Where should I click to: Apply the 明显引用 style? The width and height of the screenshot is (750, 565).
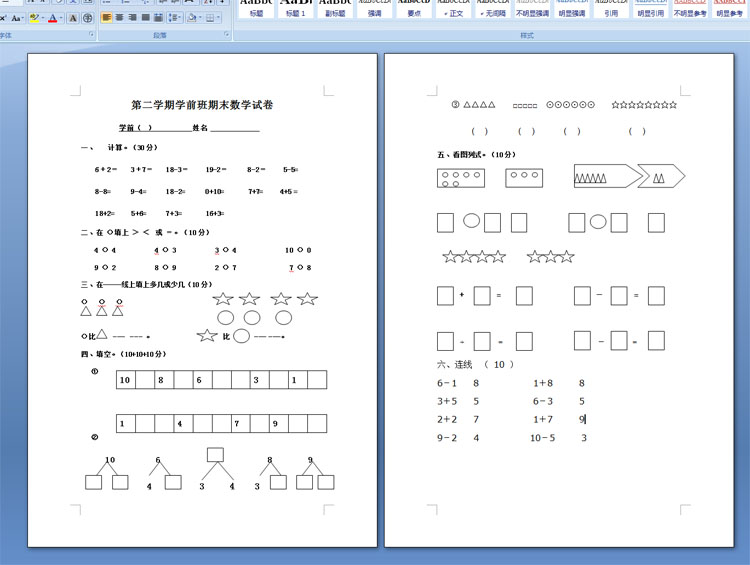click(651, 9)
